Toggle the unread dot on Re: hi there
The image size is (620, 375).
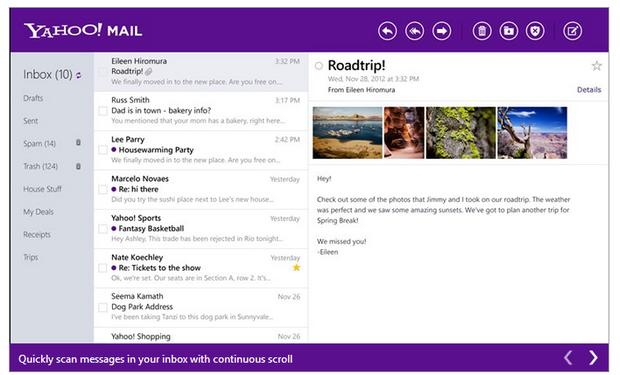[x=114, y=189]
